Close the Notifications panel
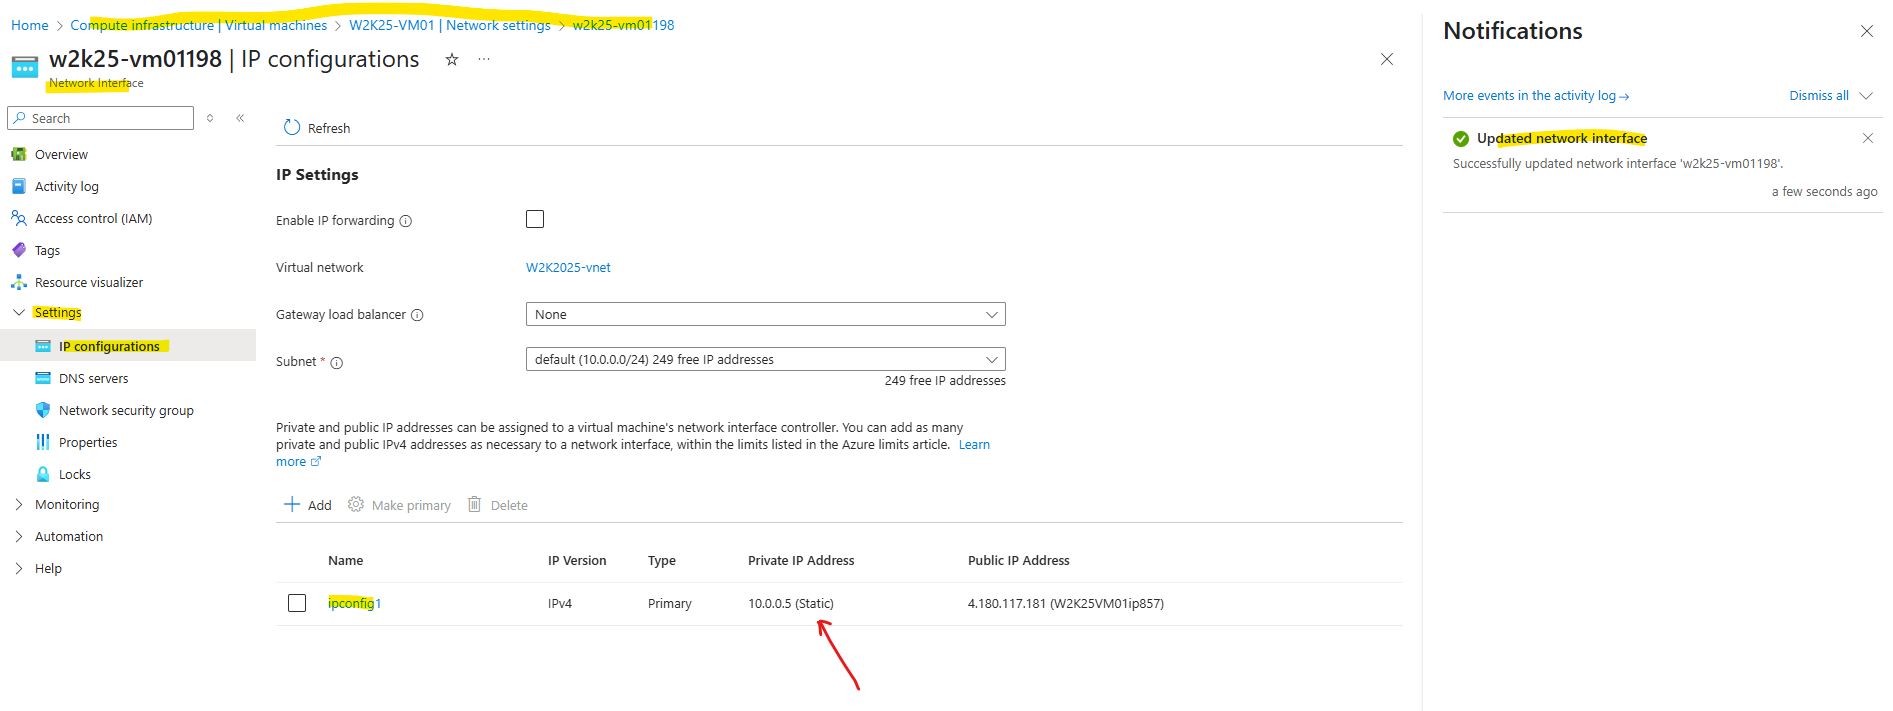 1866,31
